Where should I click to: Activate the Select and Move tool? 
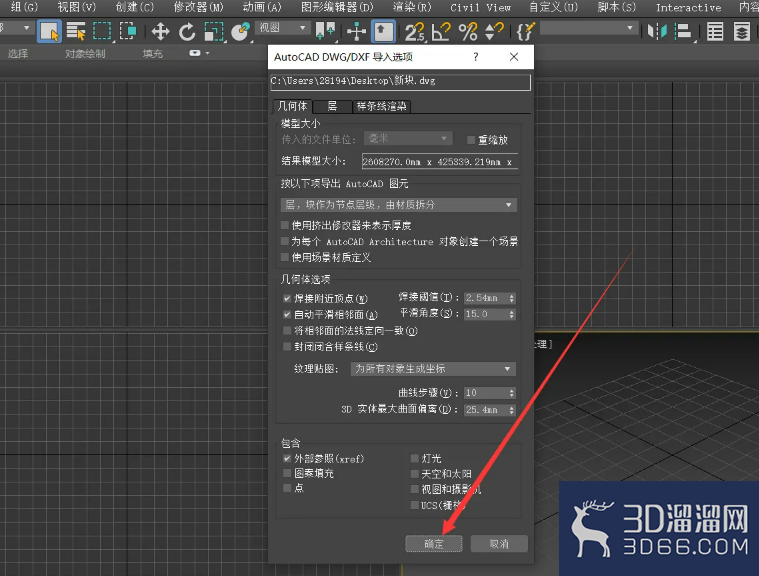pyautogui.click(x=160, y=32)
